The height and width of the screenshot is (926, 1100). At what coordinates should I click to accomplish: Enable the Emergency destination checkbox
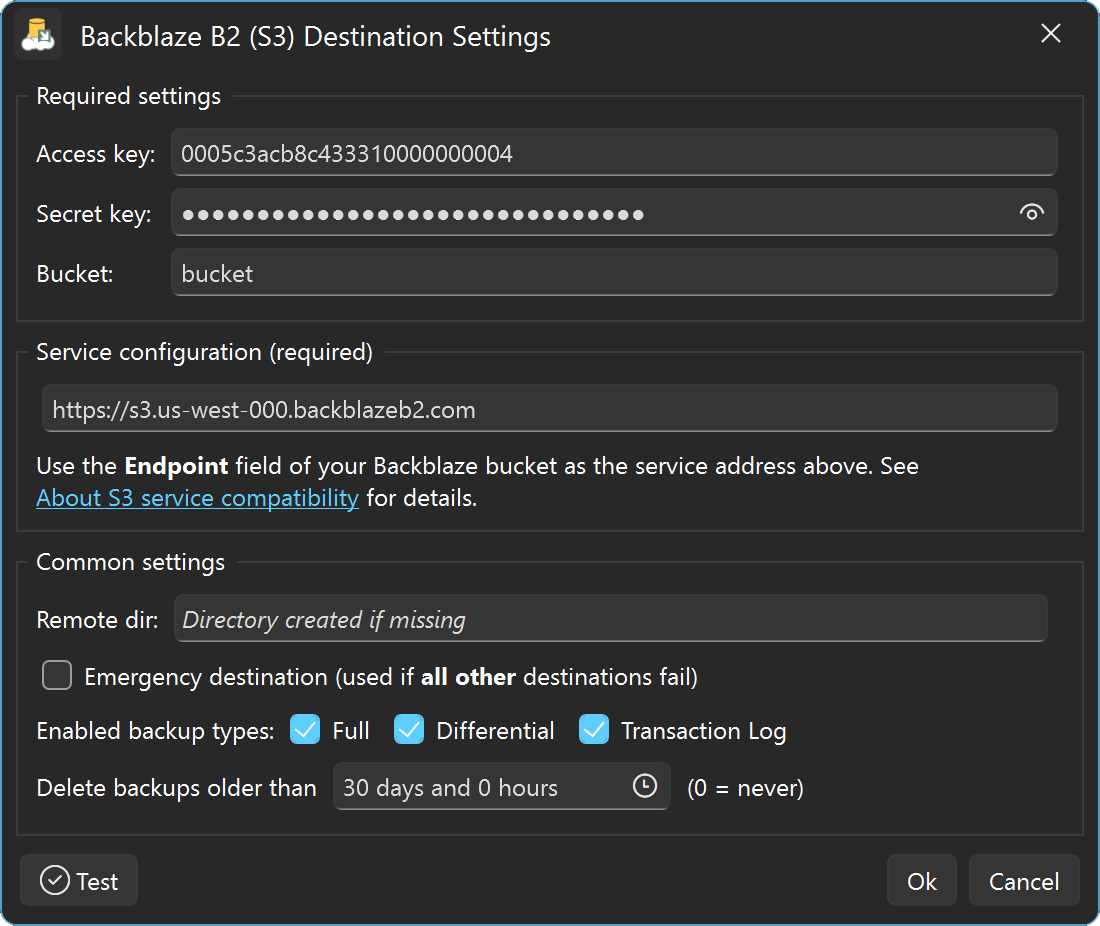coord(57,676)
